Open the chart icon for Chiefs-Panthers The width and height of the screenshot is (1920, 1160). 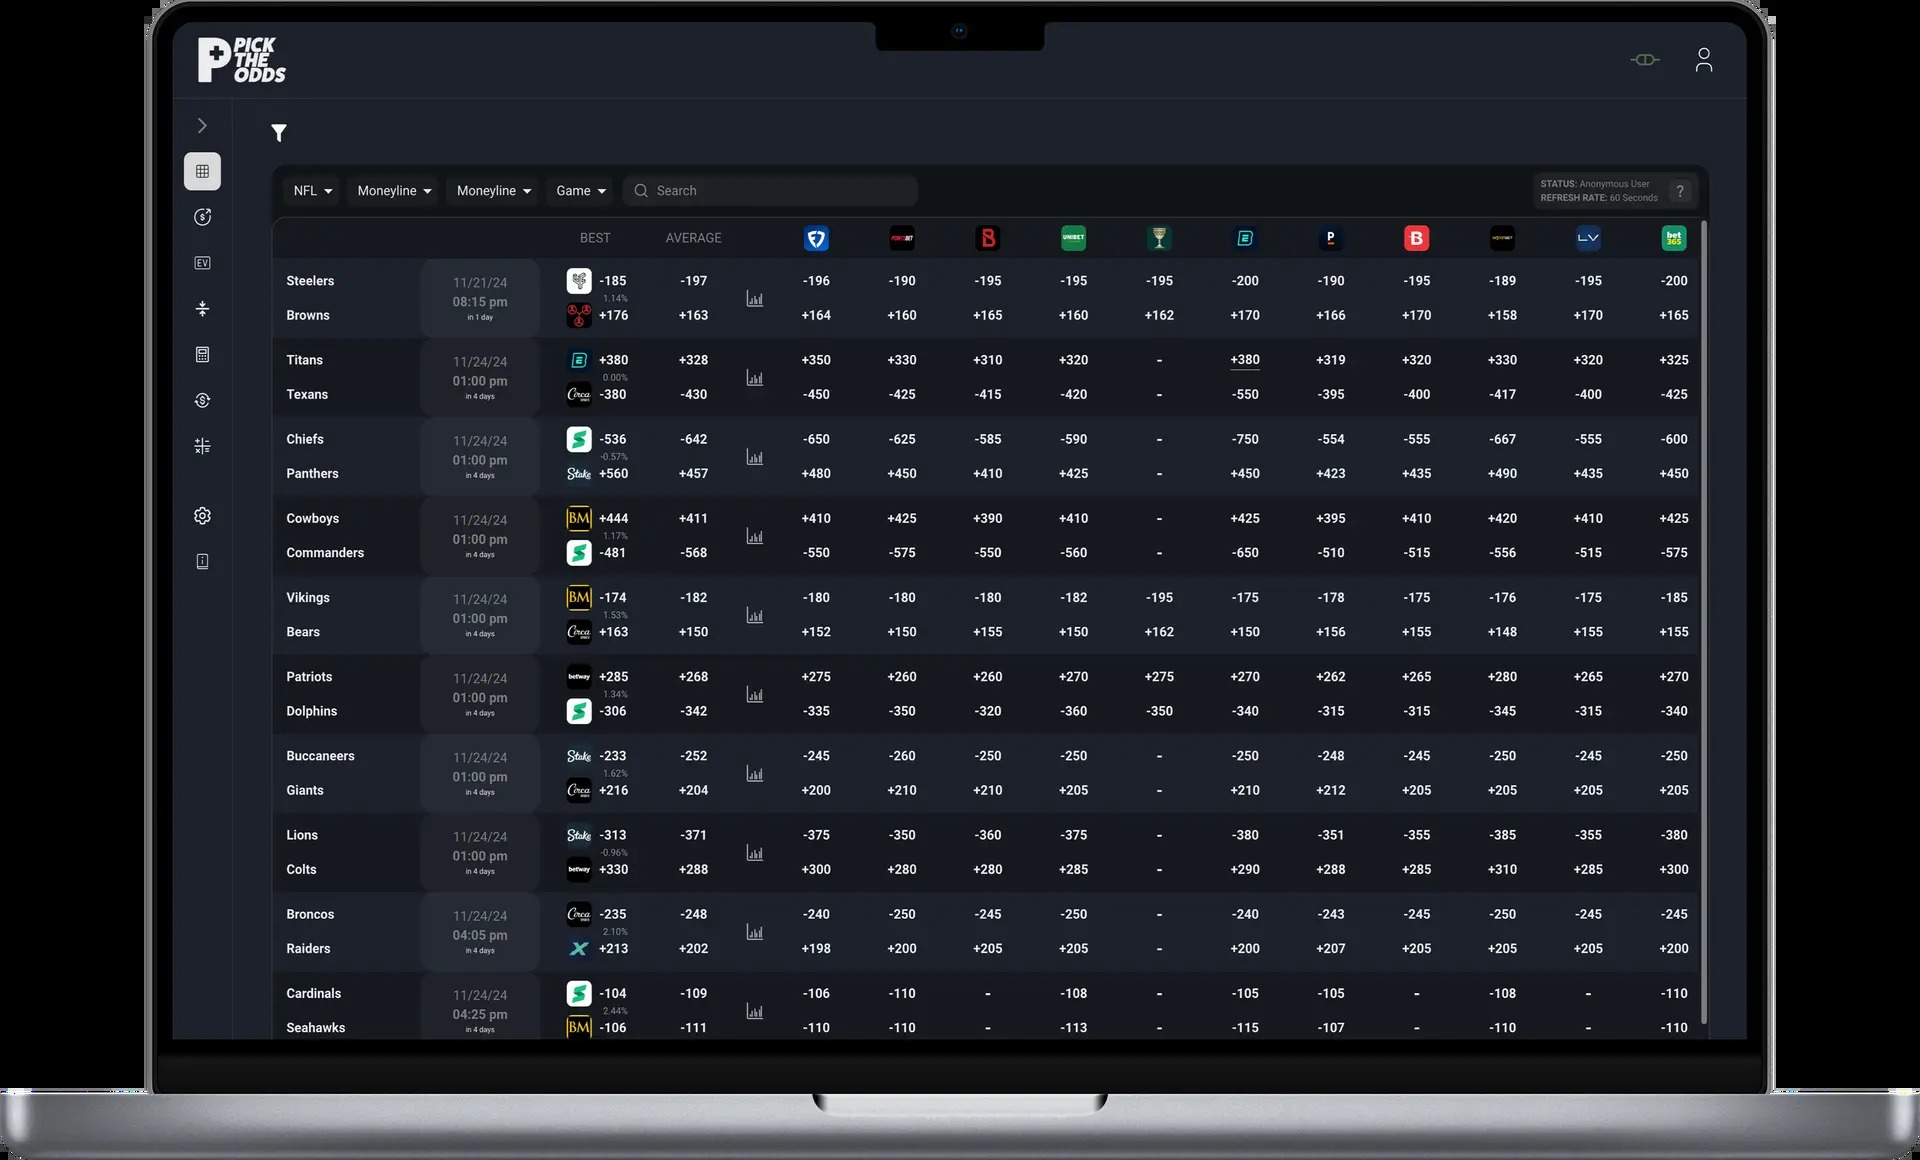tap(755, 457)
